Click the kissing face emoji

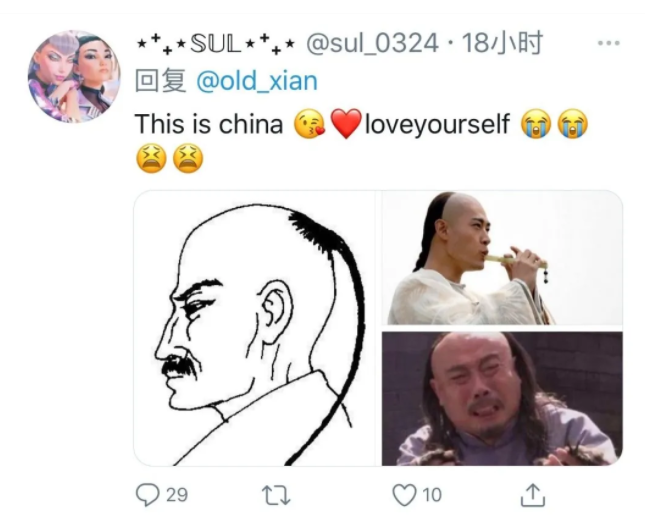click(x=309, y=124)
